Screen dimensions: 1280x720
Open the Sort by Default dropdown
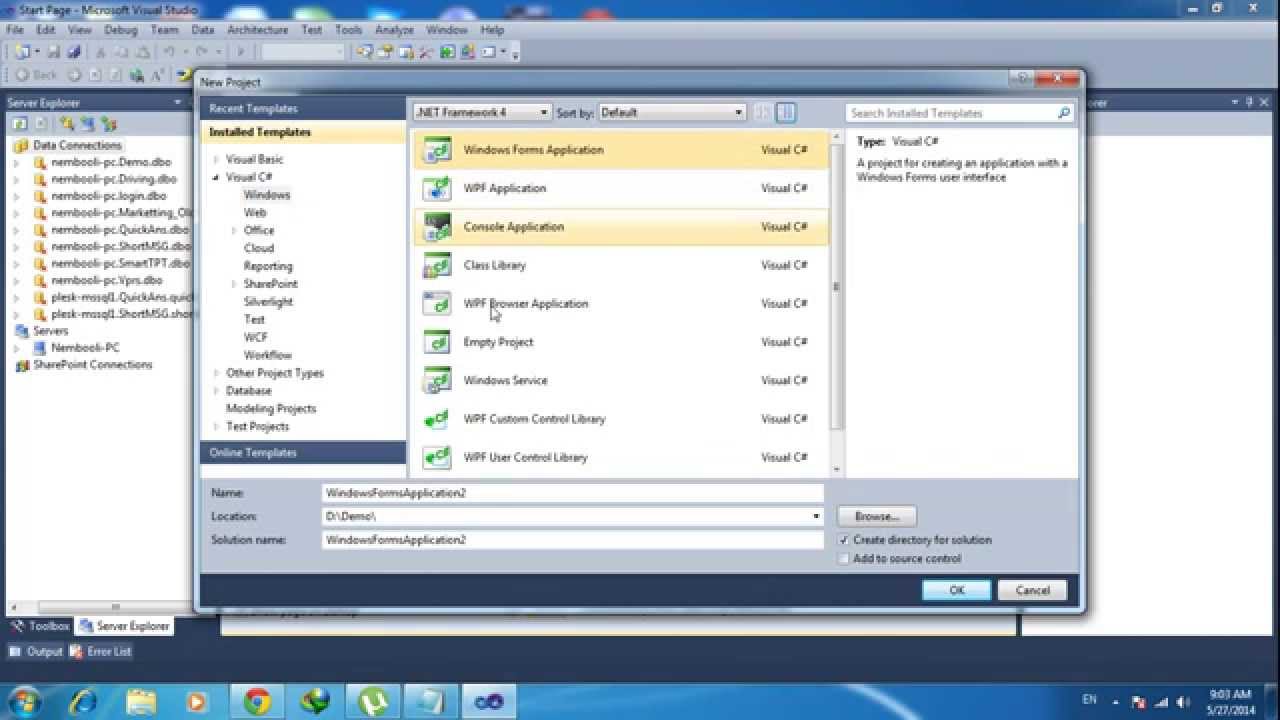click(x=671, y=113)
